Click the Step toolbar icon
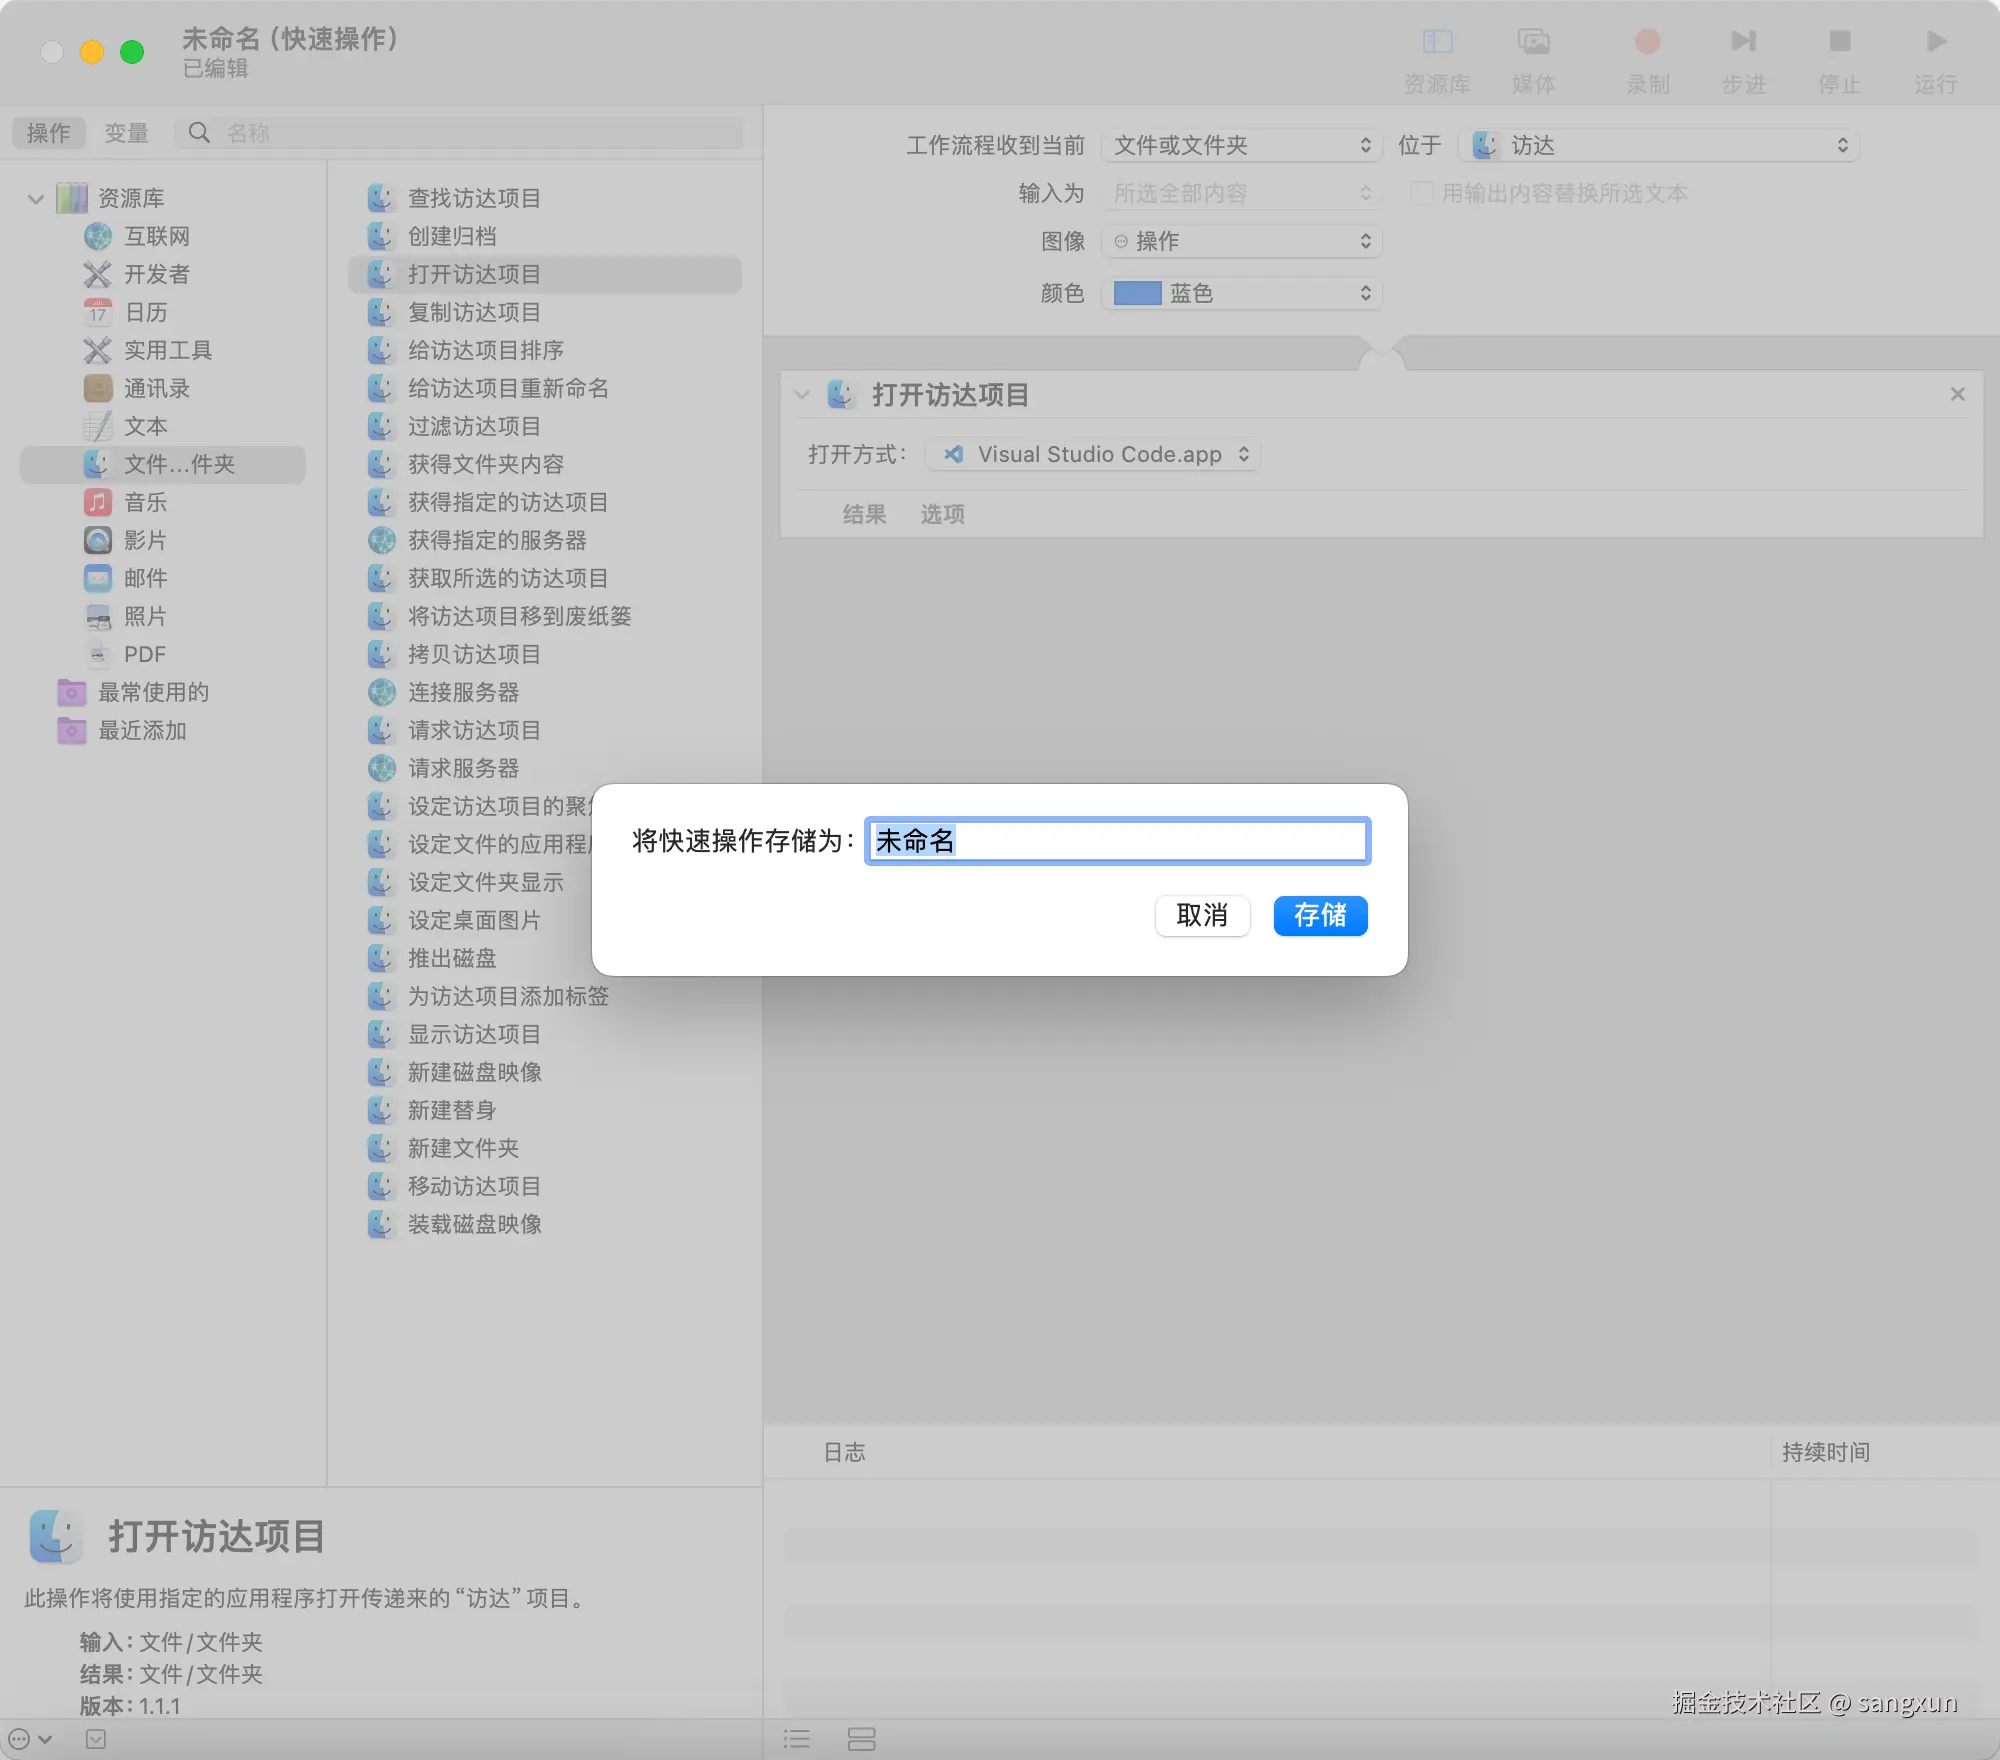This screenshot has height=1760, width=2000. [1743, 42]
